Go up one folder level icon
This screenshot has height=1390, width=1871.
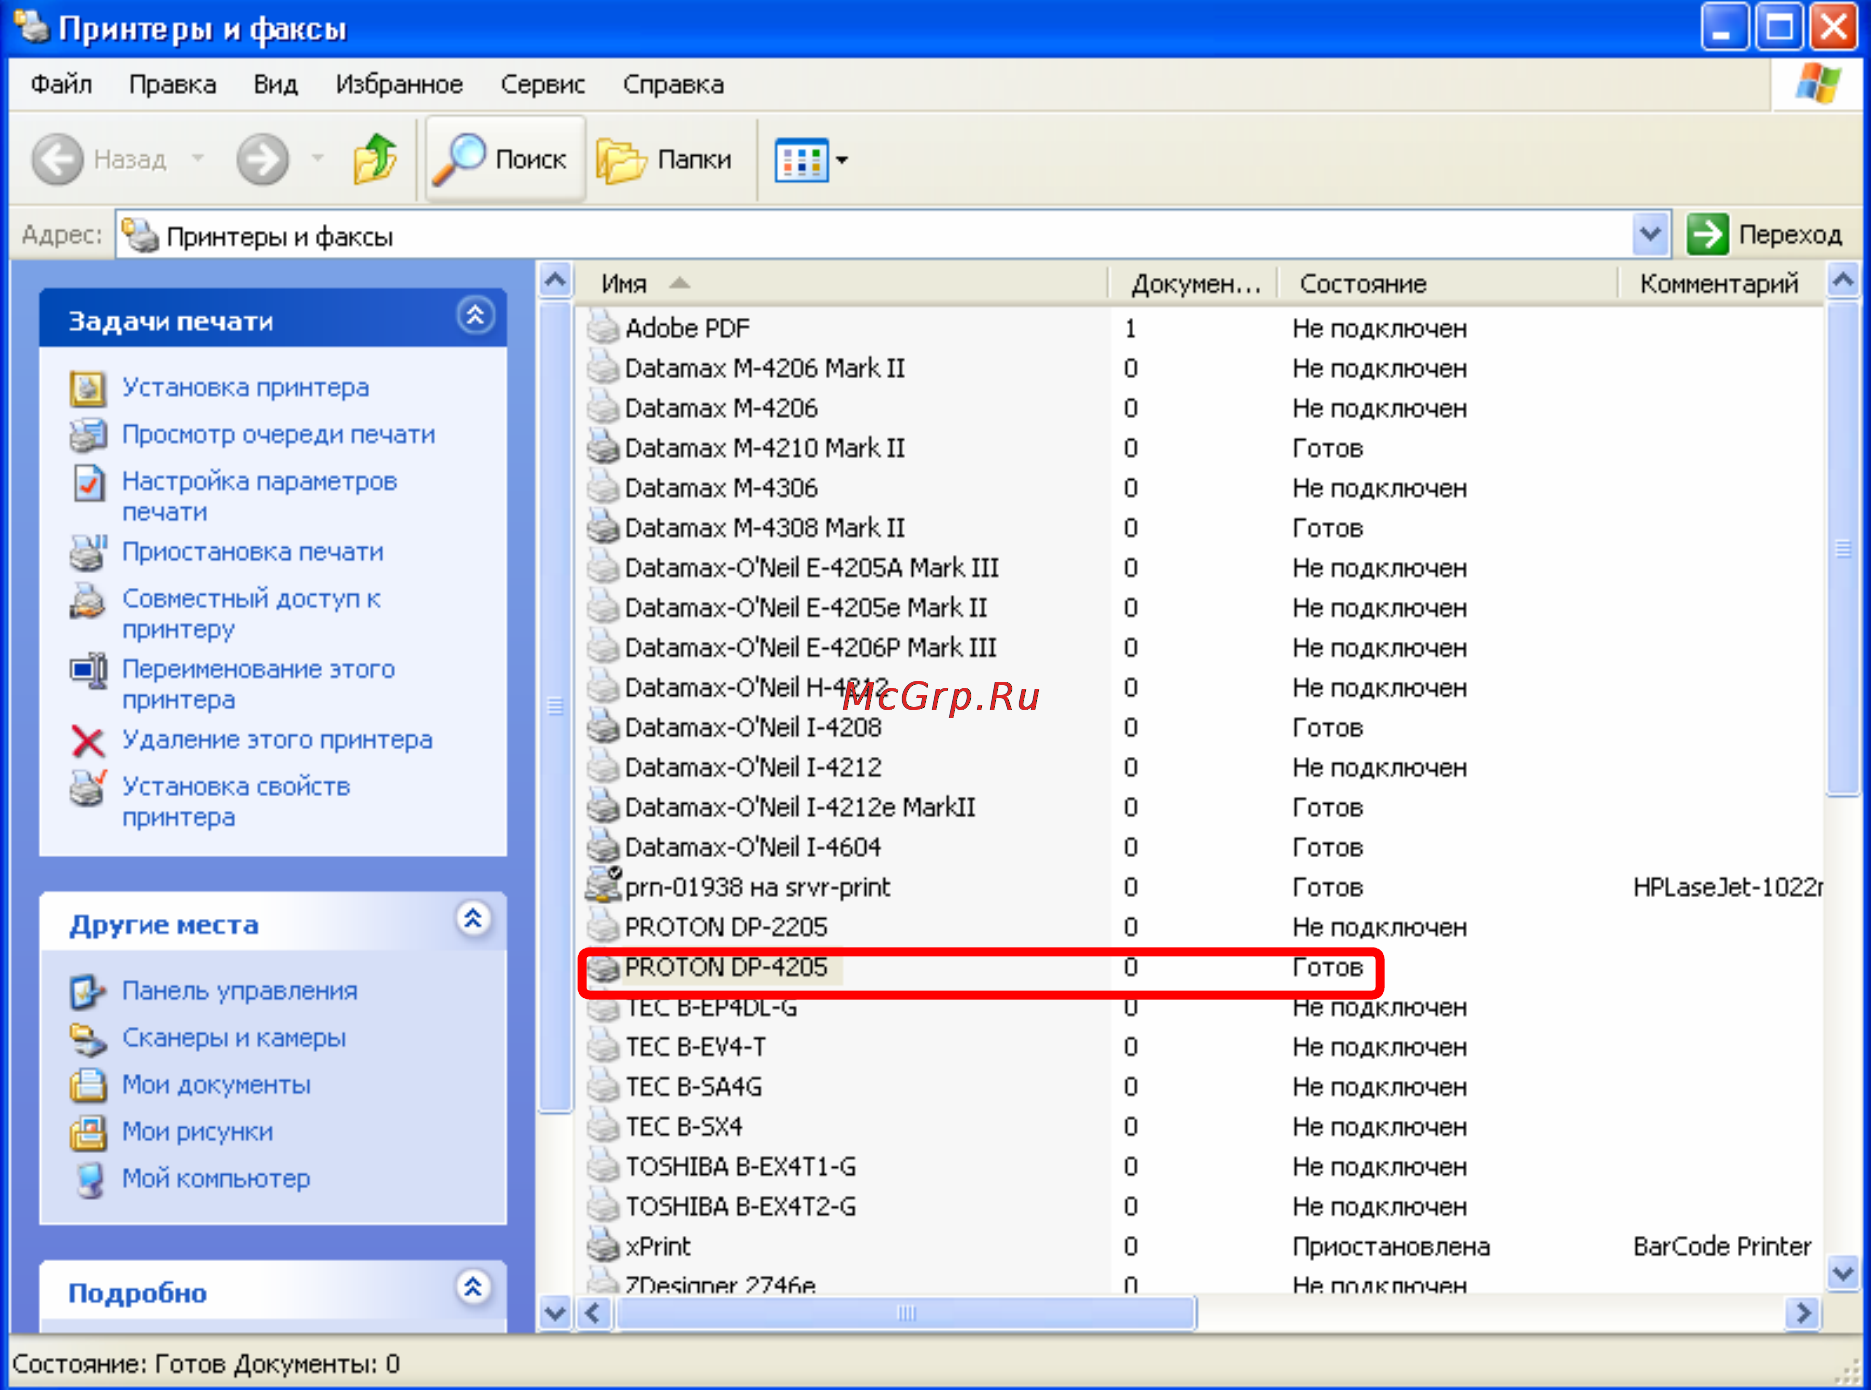click(375, 159)
